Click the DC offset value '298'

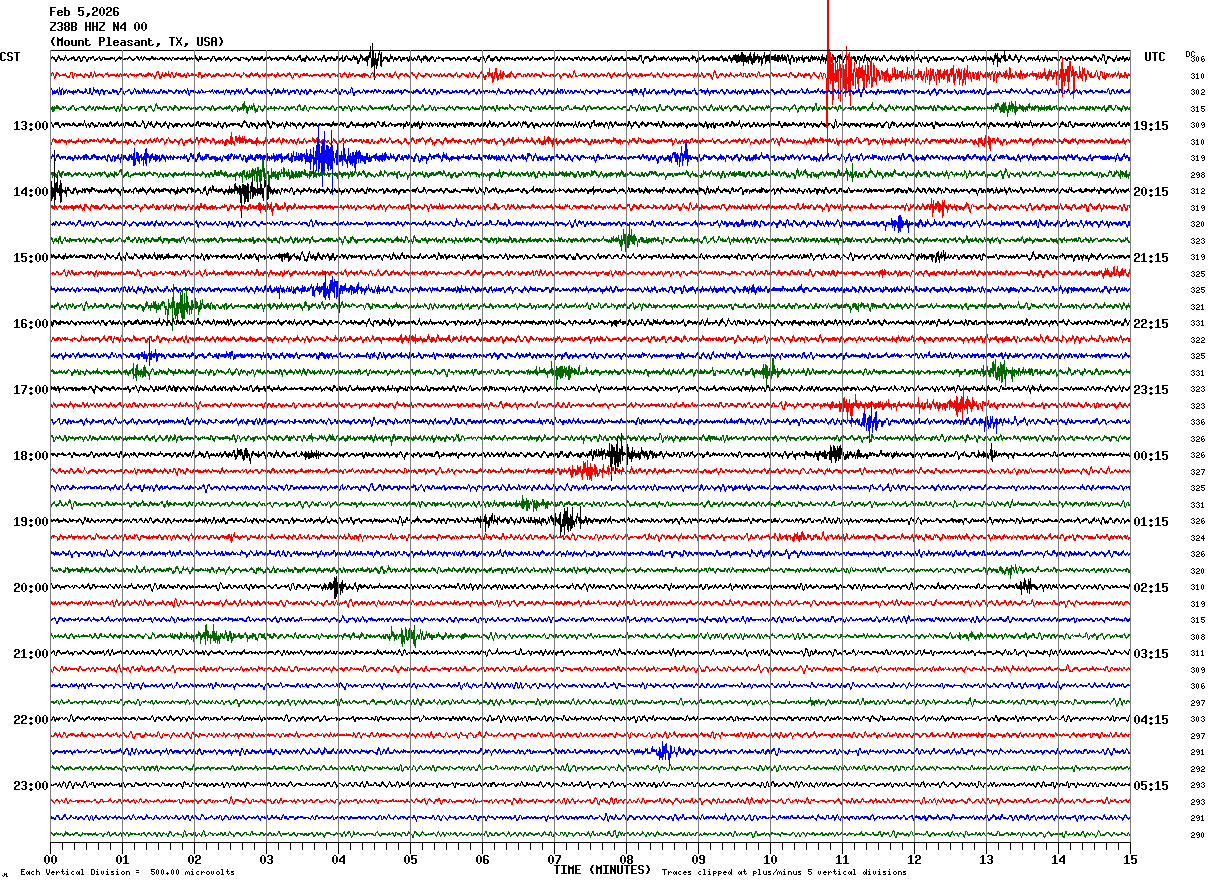1197,175
